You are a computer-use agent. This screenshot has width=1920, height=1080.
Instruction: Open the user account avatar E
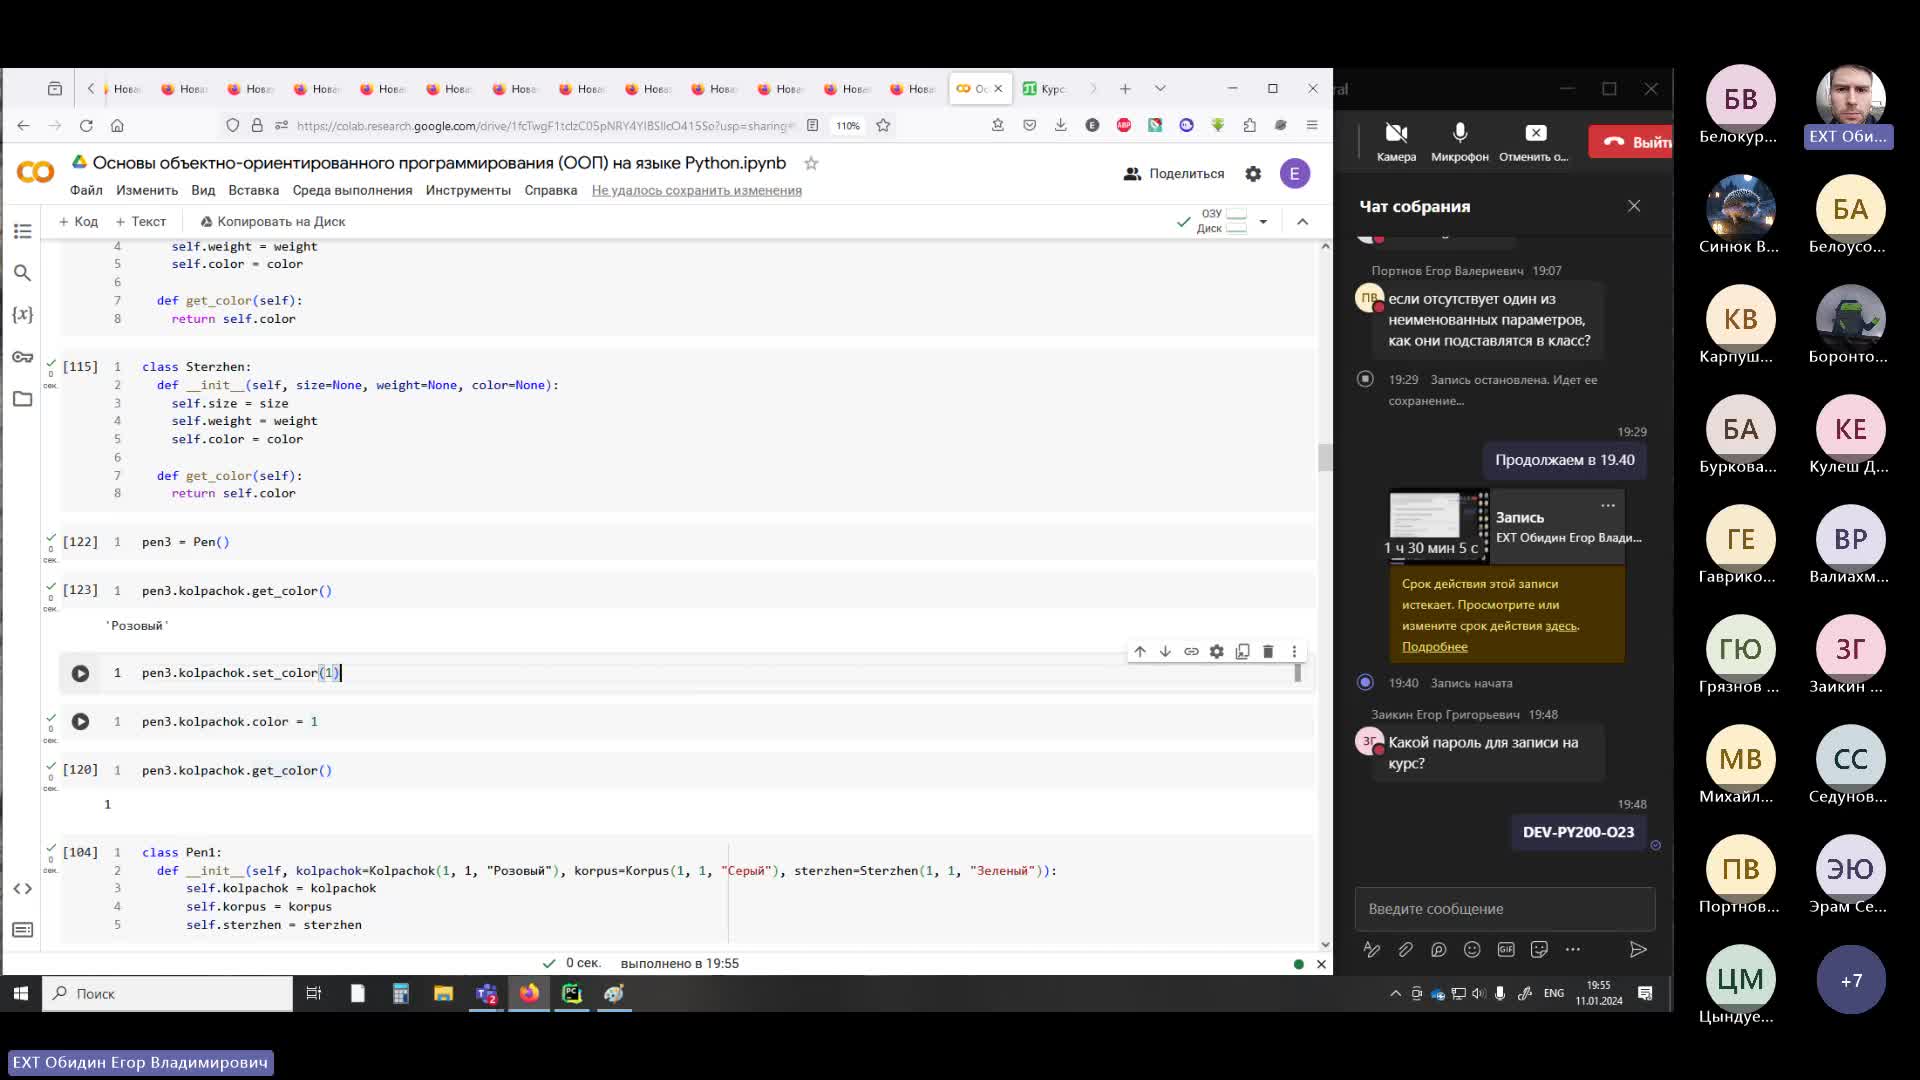1295,174
